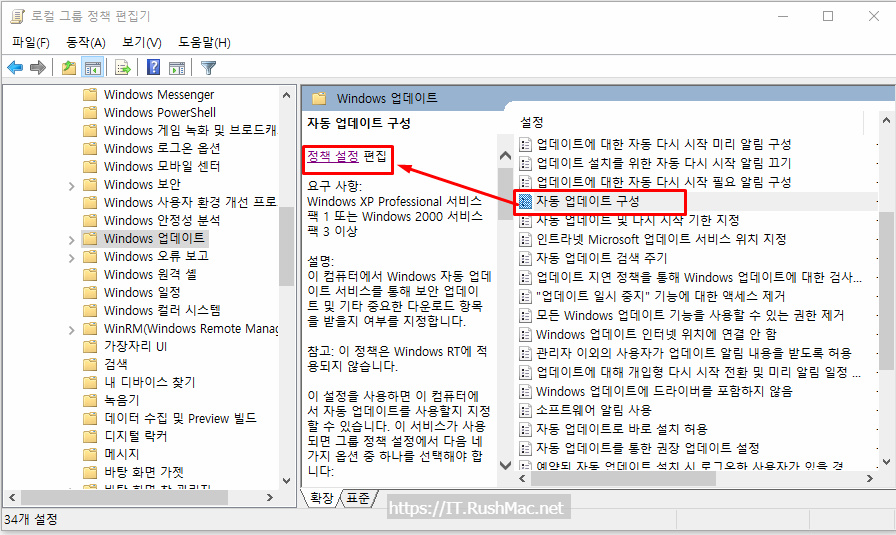This screenshot has width=896, height=535.
Task: Select 업데이트에 대한 자동 다시 시작 미리 알림 구성
Action: click(x=663, y=144)
